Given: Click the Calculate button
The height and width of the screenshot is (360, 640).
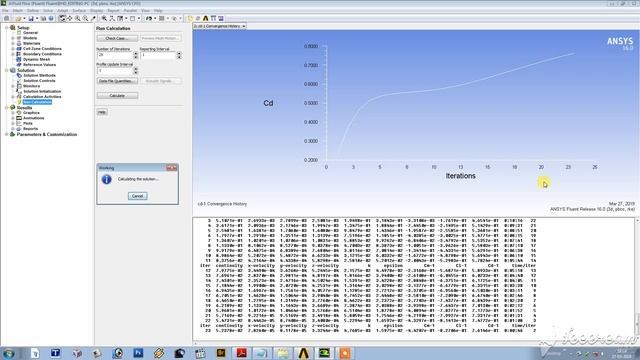Looking at the screenshot, I should tap(117, 96).
